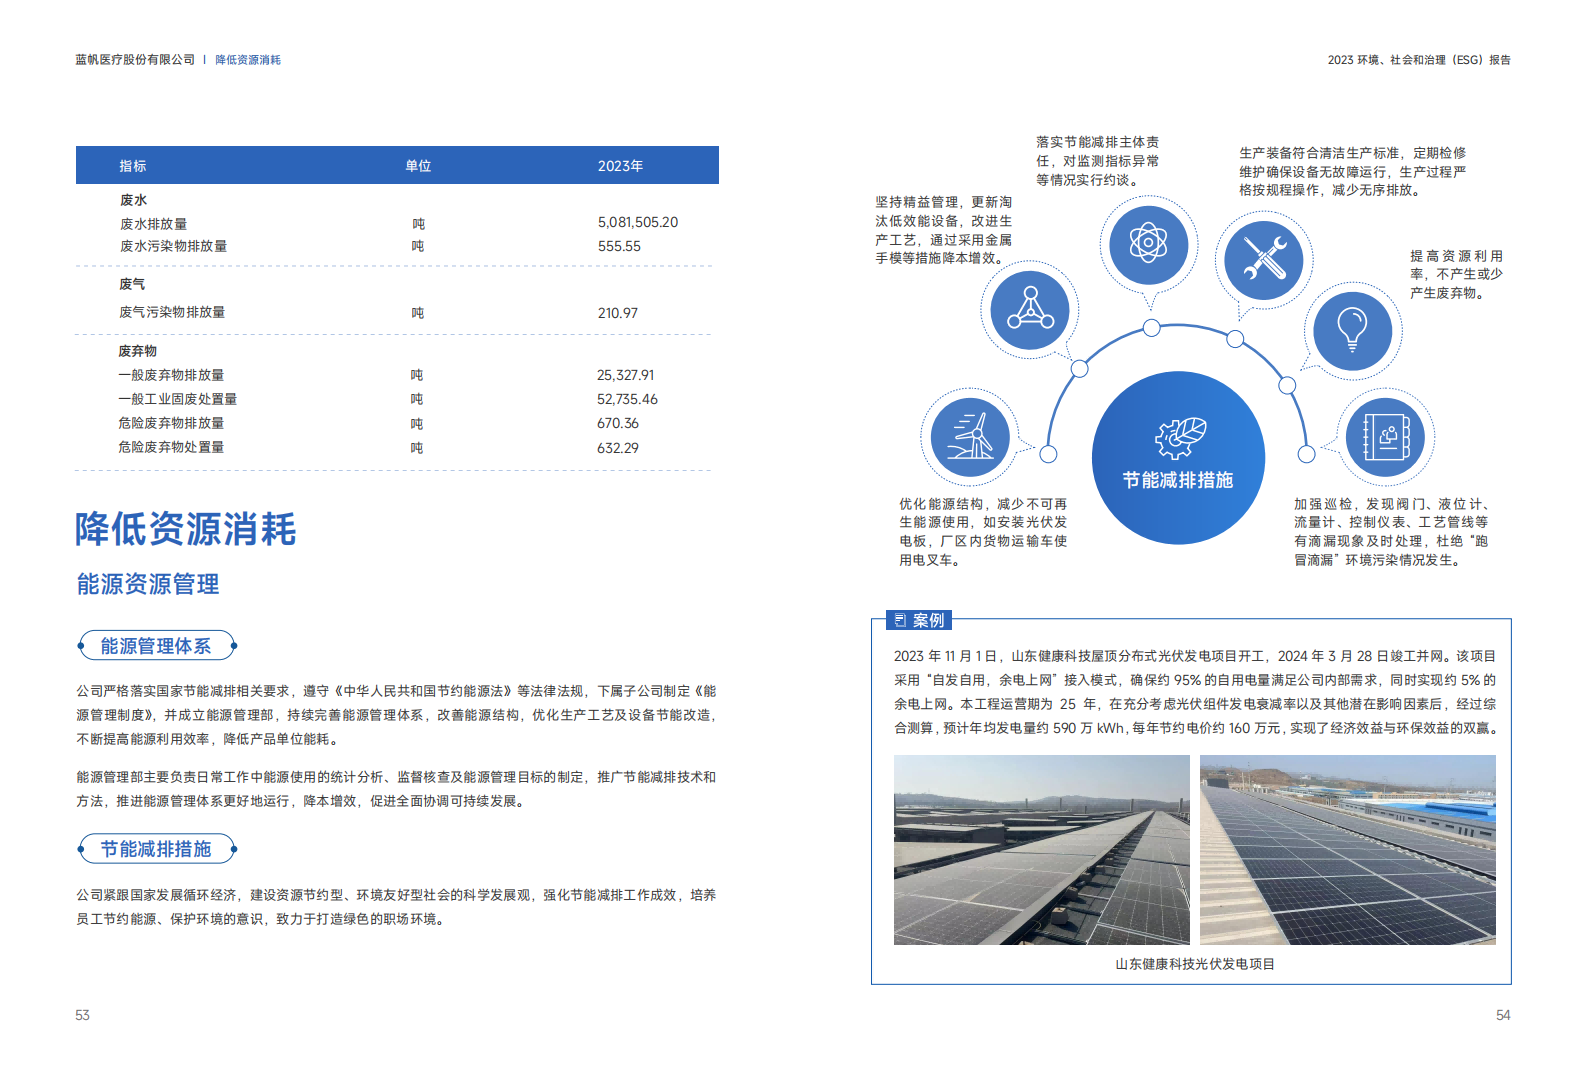Click the caption 山东健康科技光伏发电项目

coord(1195,964)
